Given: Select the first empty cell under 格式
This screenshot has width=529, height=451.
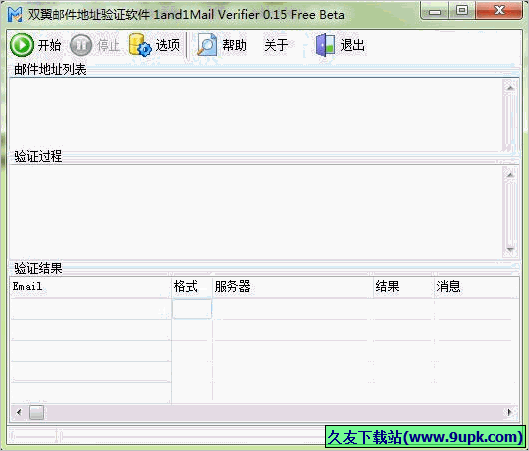Looking at the screenshot, I should [192, 309].
